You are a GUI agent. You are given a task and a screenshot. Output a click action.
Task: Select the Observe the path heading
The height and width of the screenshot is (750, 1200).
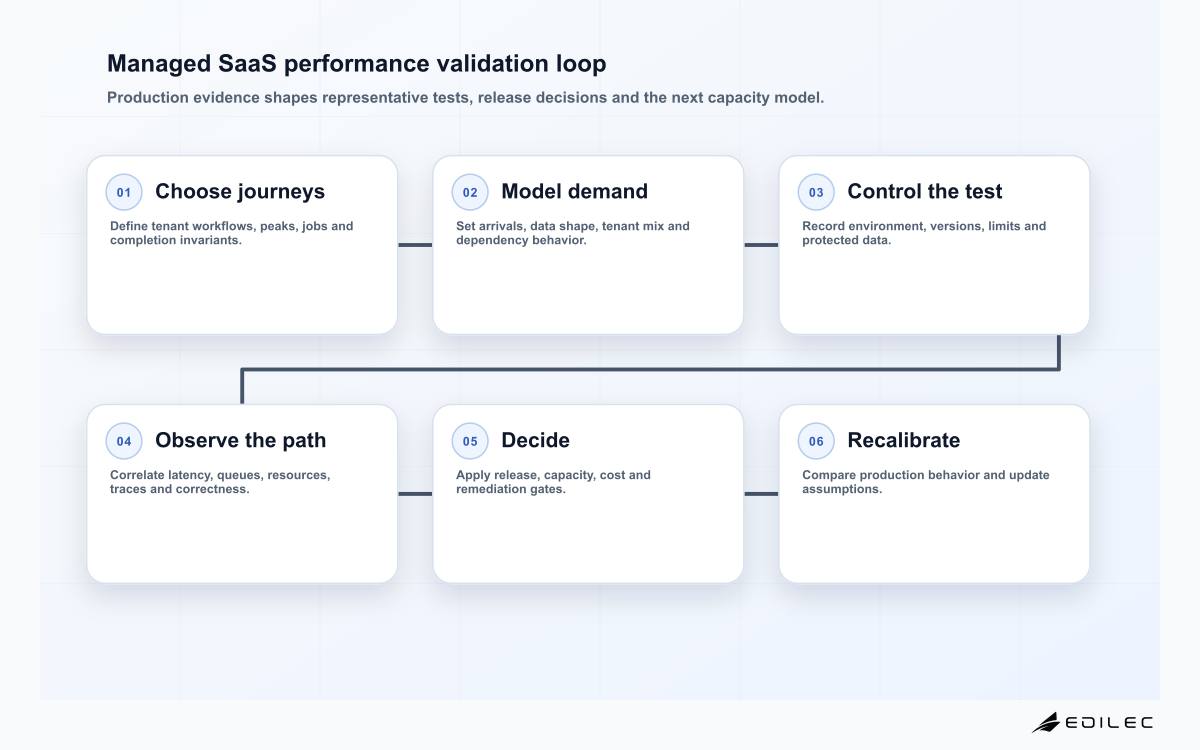[x=240, y=441]
